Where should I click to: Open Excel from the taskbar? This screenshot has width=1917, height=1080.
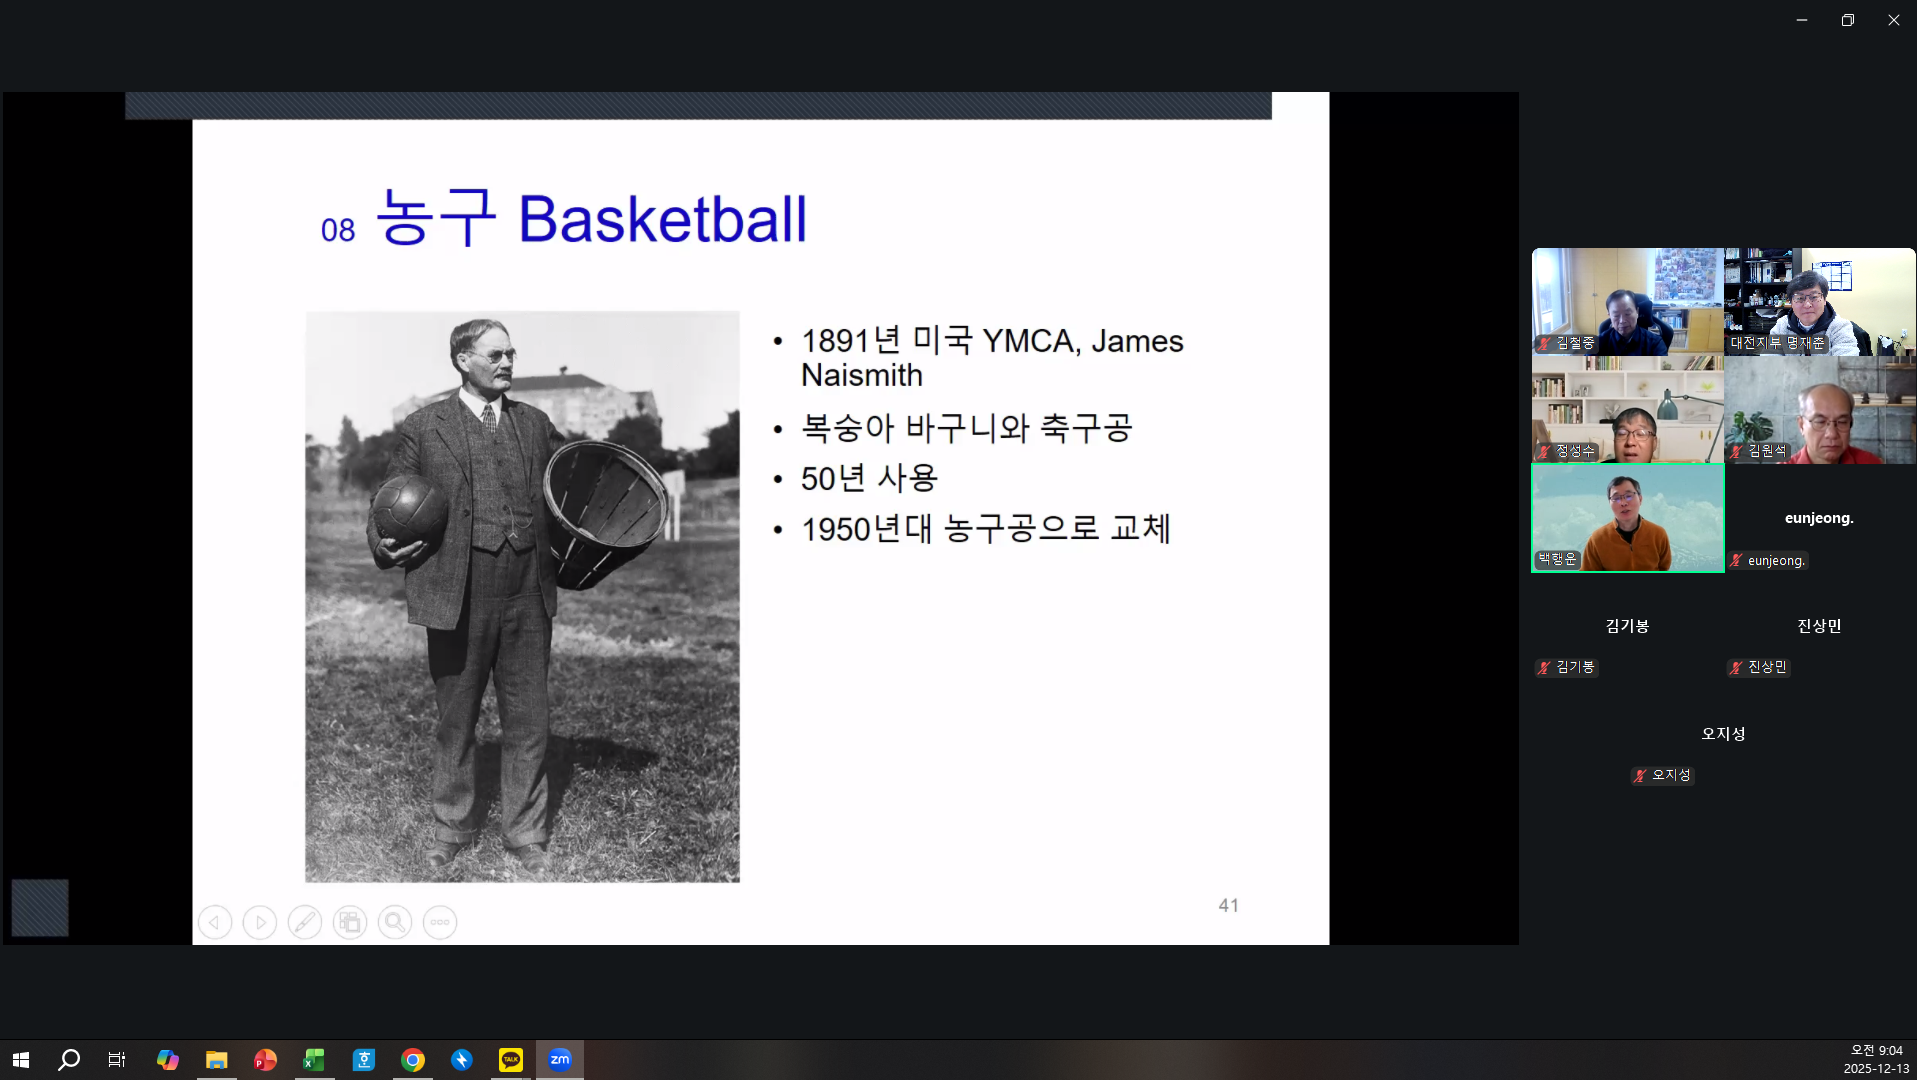click(314, 1059)
